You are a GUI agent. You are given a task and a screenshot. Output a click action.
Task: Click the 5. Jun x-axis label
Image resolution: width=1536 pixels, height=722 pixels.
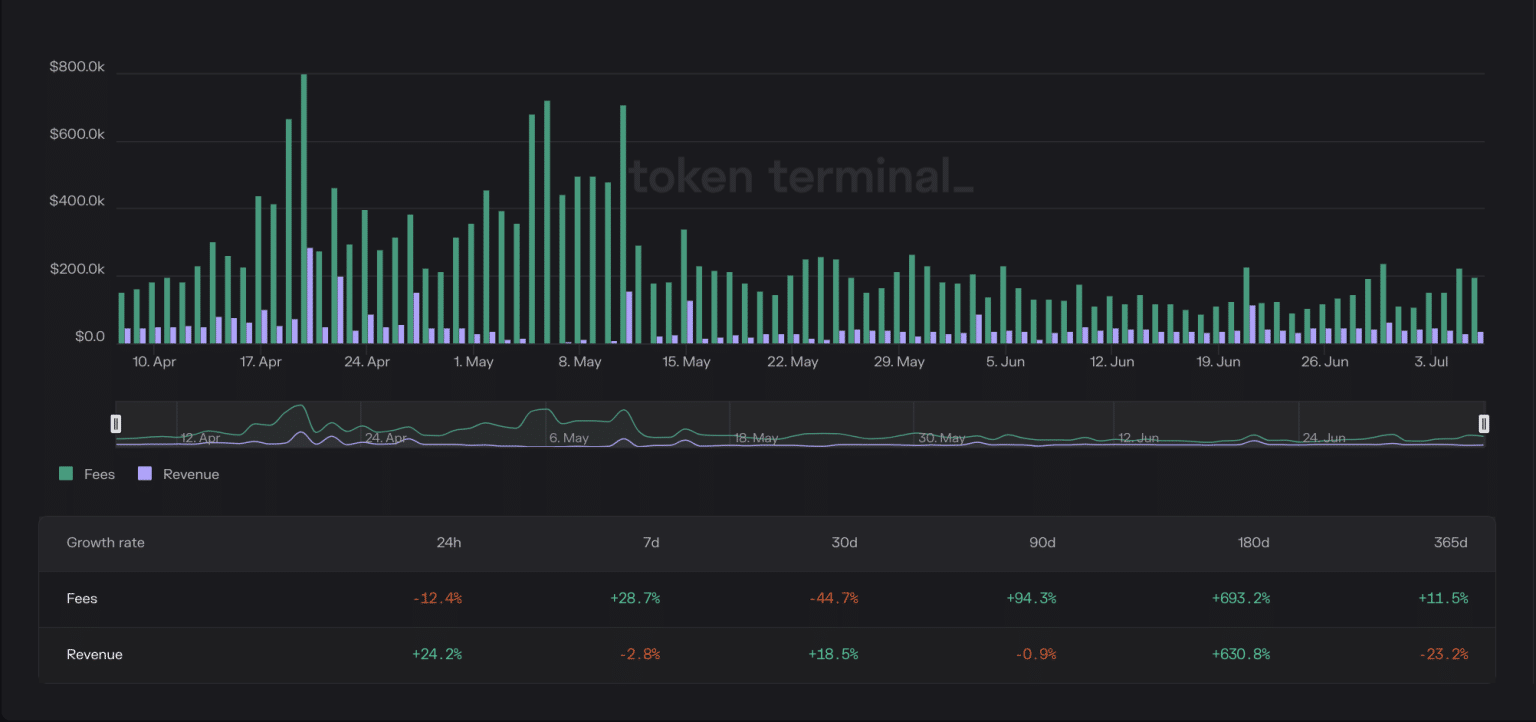1006,362
